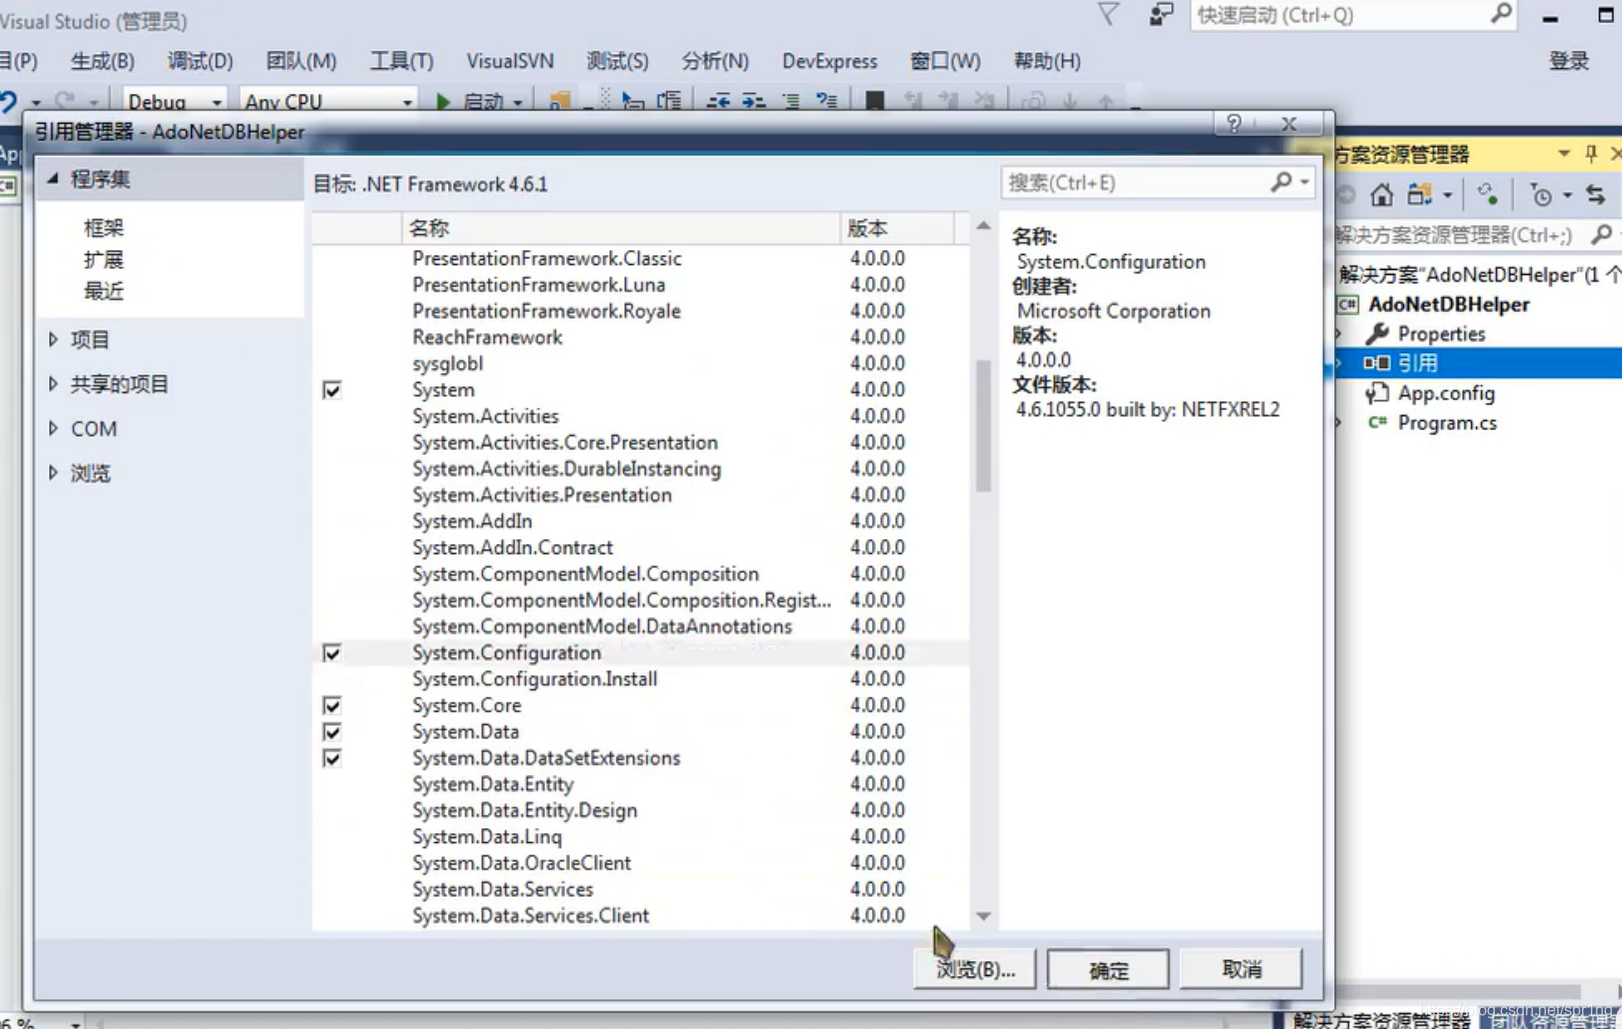Click the assembly list scrollbar thumb

coord(983,425)
